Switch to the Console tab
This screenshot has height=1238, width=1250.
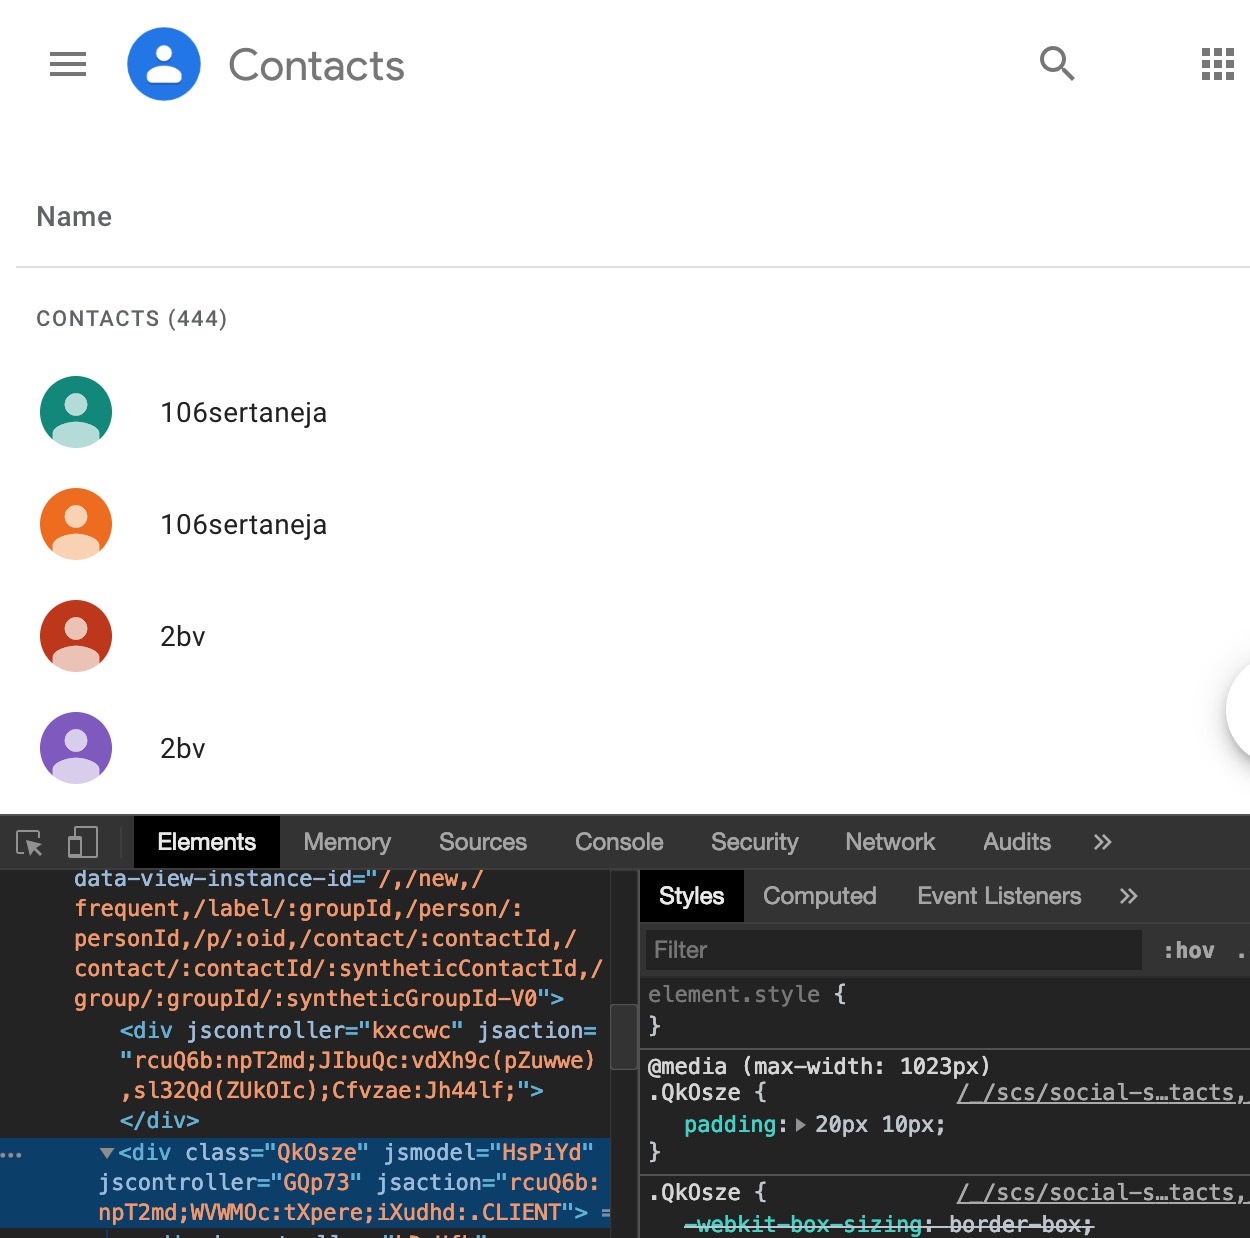tap(618, 842)
